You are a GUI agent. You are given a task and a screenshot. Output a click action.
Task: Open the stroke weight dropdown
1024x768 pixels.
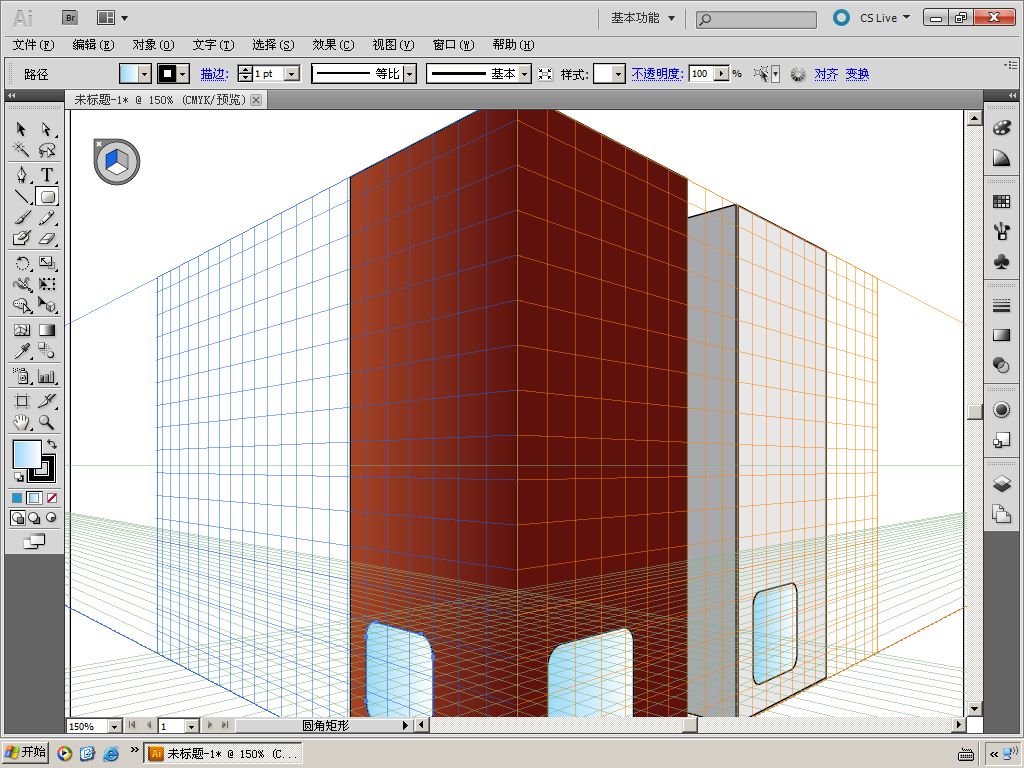click(x=291, y=74)
